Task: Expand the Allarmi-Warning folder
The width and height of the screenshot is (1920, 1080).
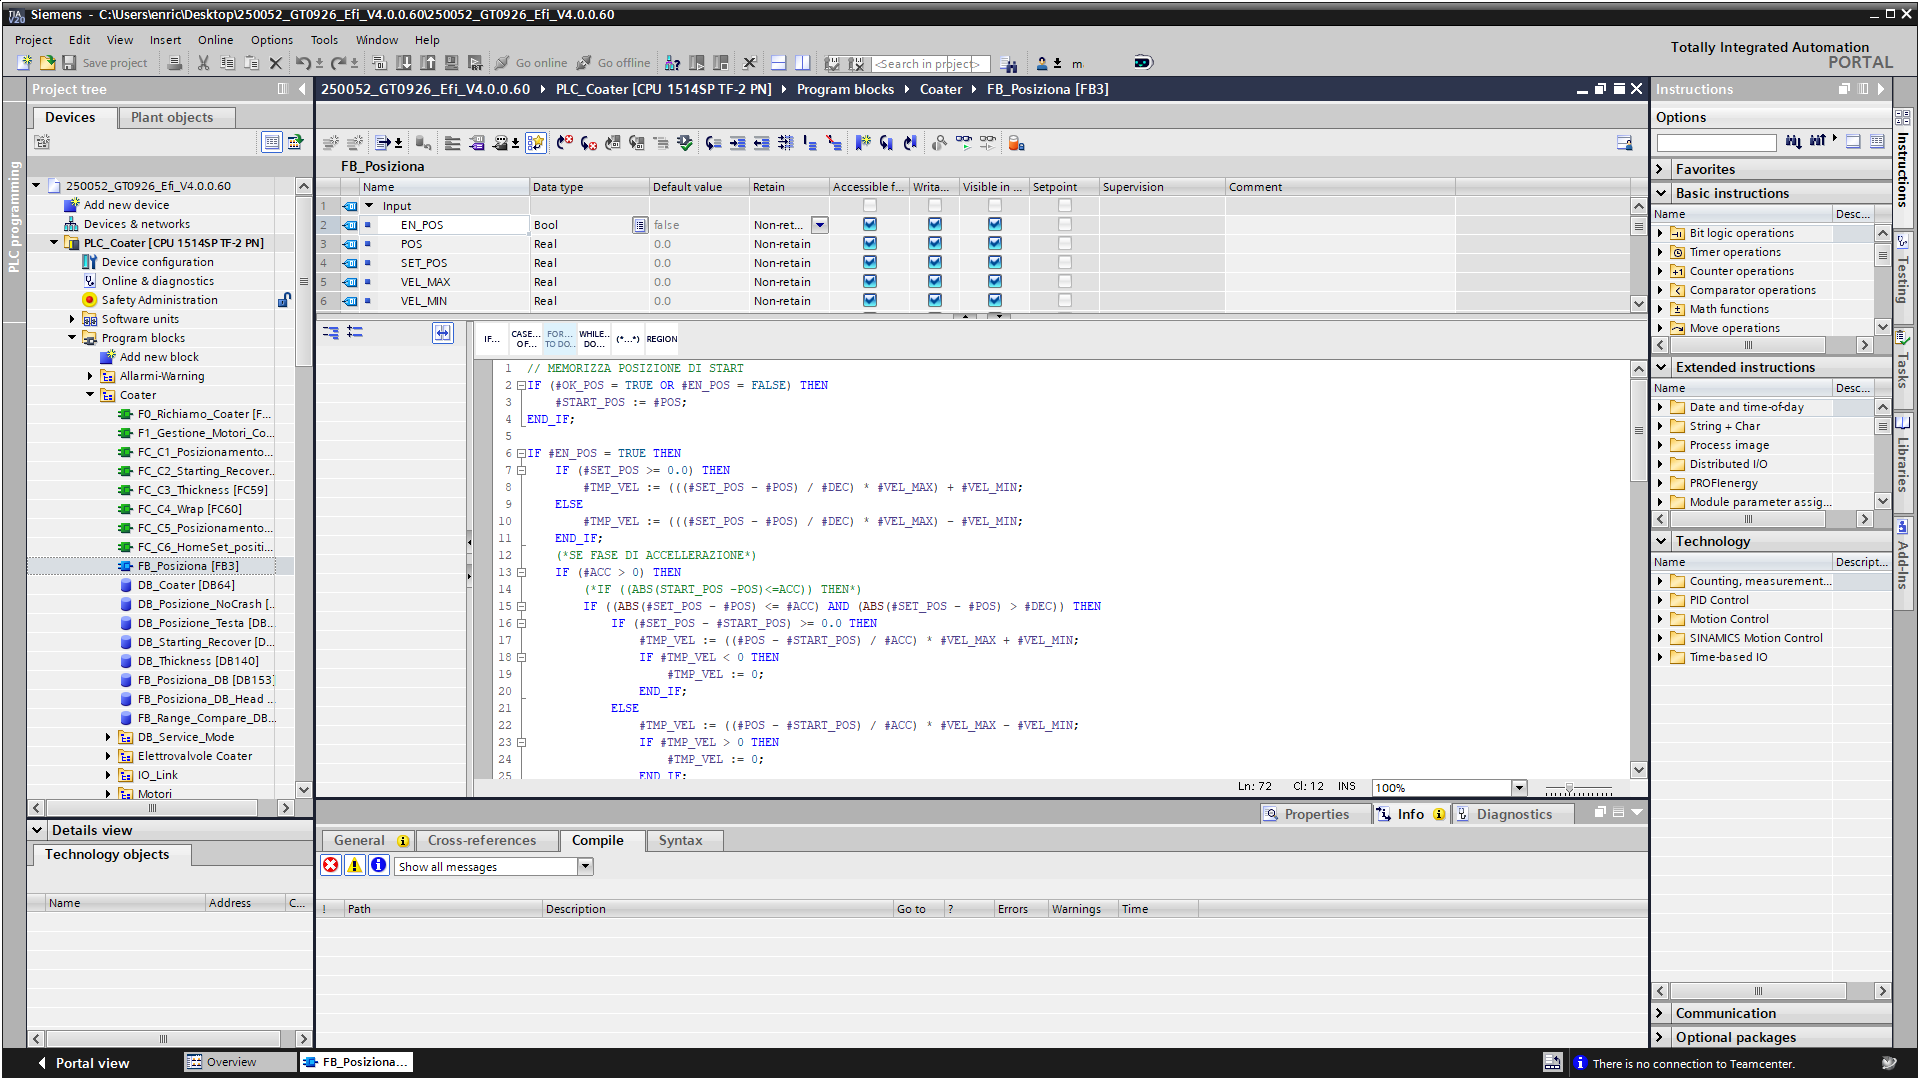Action: click(90, 376)
